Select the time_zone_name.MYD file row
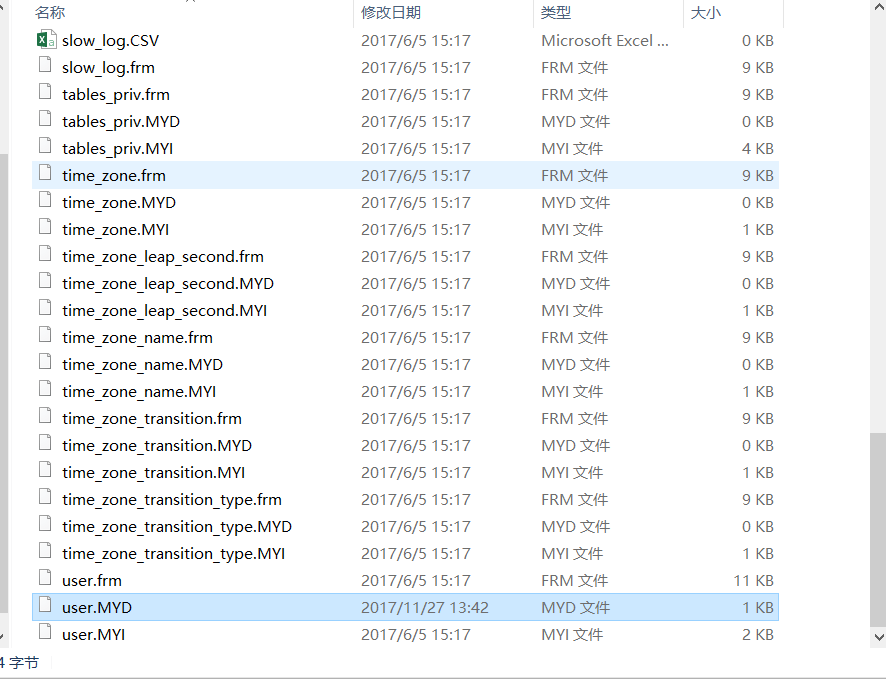This screenshot has height=679, width=886. 140,364
